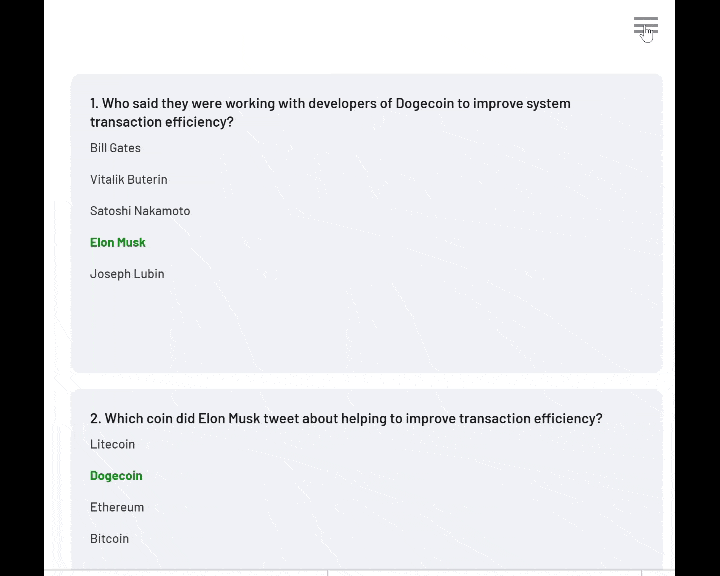The width and height of the screenshot is (720, 576).
Task: Choose Litecoin in question 2
Action: point(112,444)
